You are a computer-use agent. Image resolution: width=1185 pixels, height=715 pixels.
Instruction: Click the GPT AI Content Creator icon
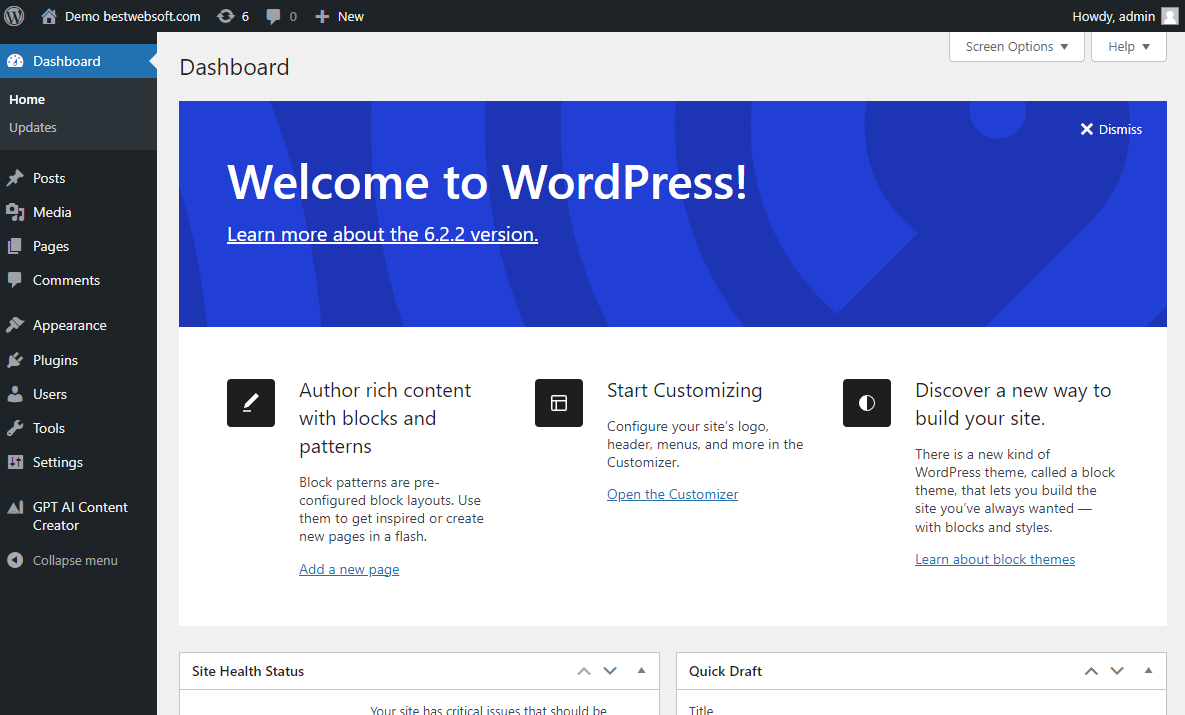click(15, 507)
